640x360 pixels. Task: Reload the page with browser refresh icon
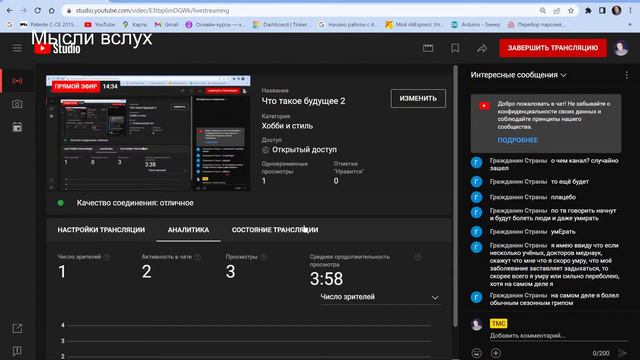click(38, 11)
